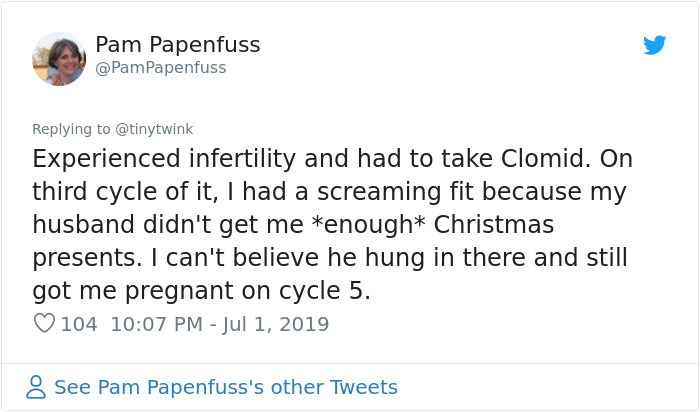700x412 pixels.
Task: Click the person icon beside other Tweets link
Action: point(36,387)
